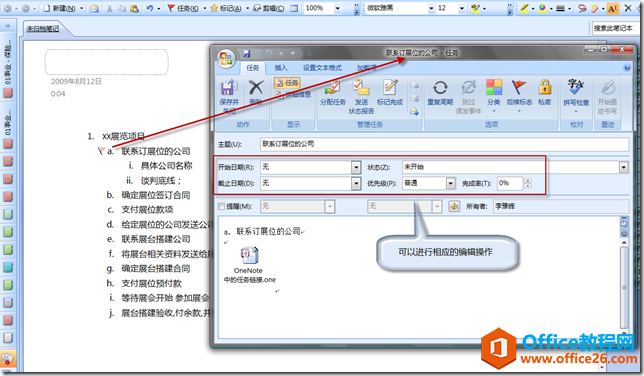
Task: Select the OneNote Lasso selection tool
Action: click(582, 8)
